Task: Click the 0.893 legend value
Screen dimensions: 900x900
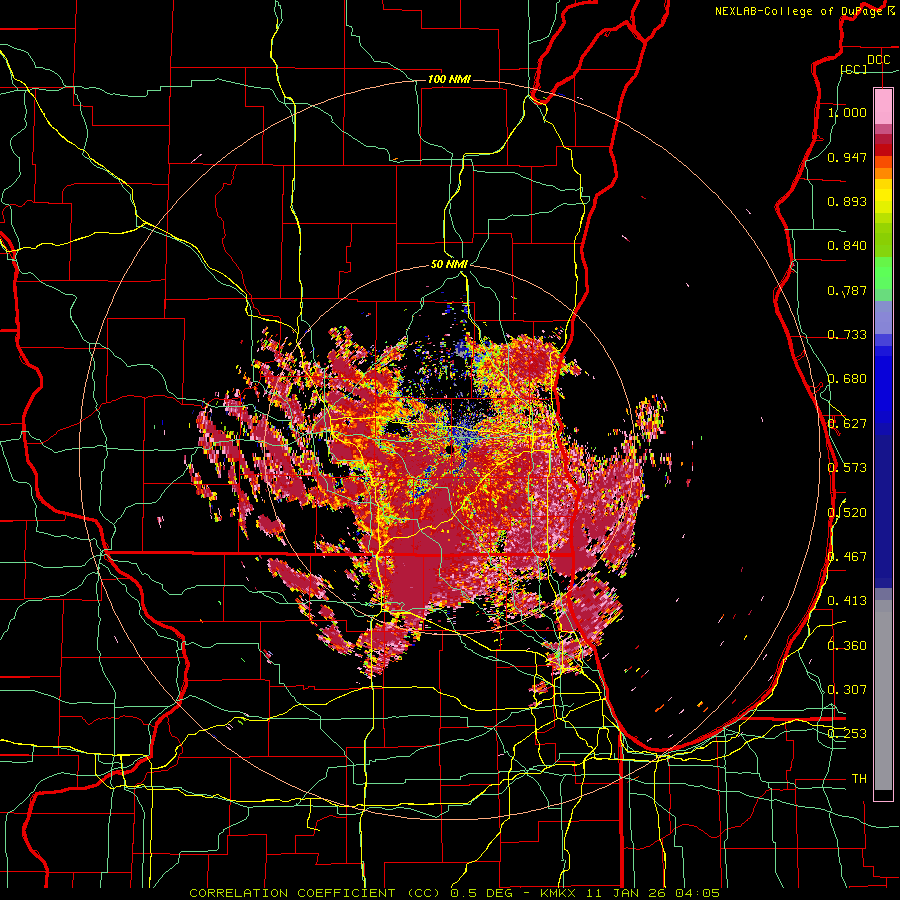Action: pos(847,201)
